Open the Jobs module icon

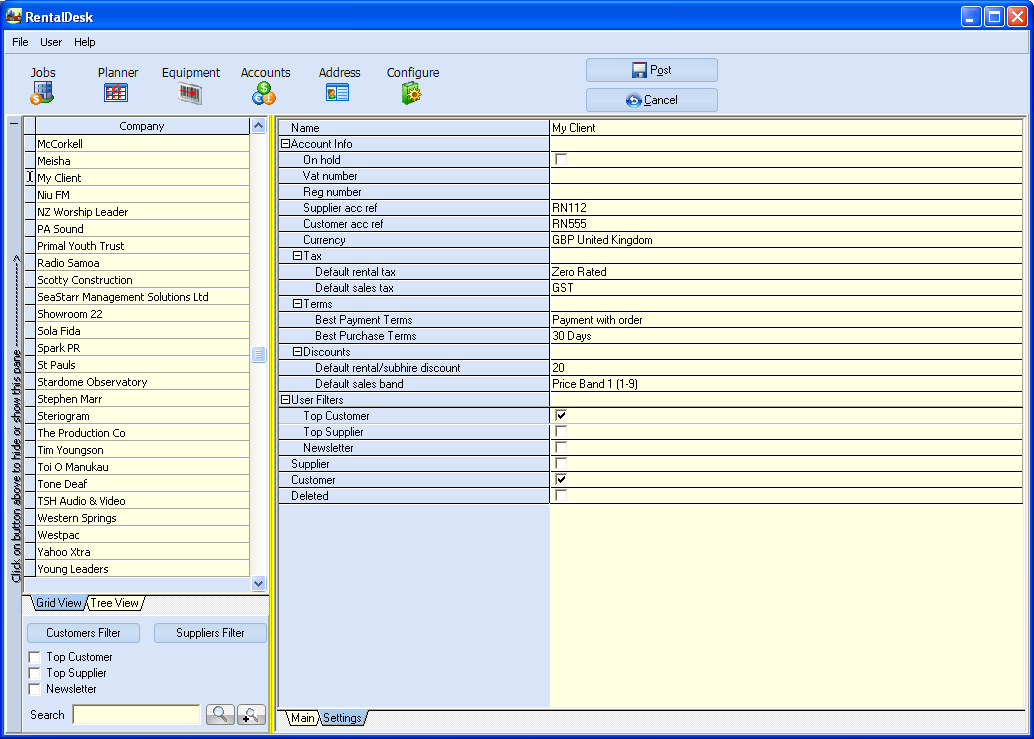pos(42,93)
